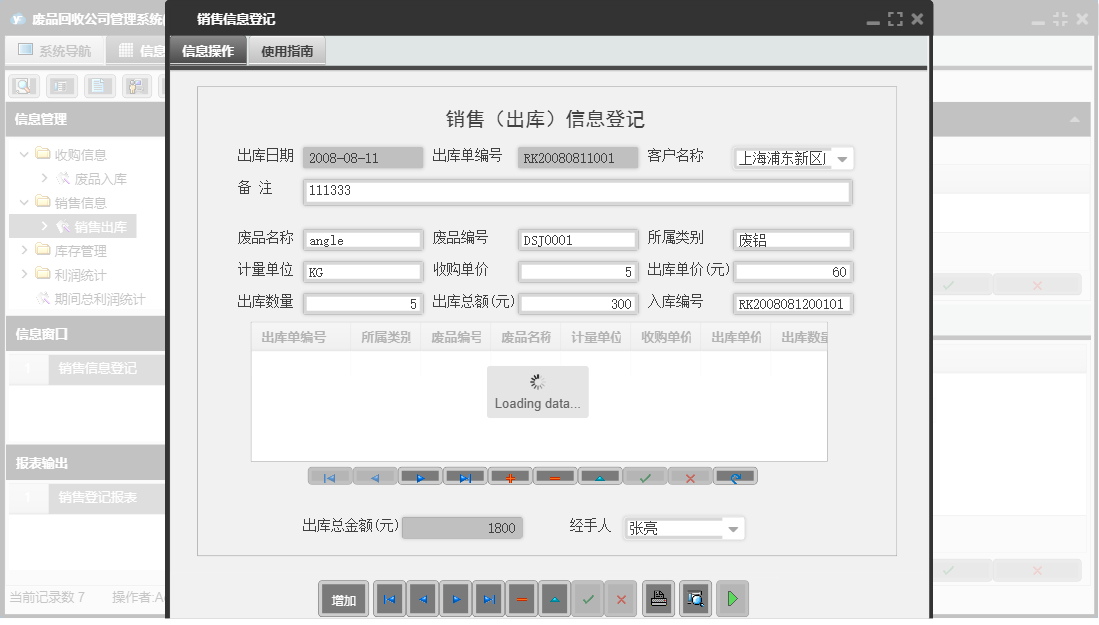Click the print icon on bottom toolbar
The width and height of the screenshot is (1099, 625).
[658, 598]
